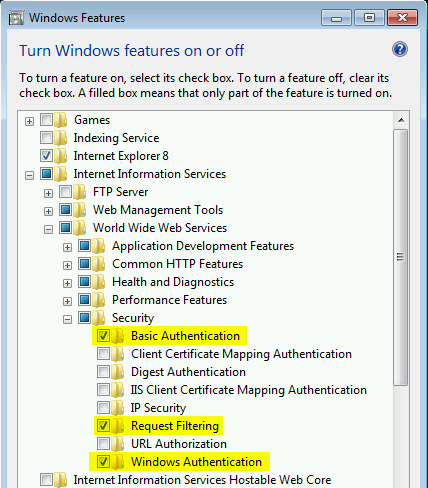
Task: Click the Security folder icon
Action: click(x=99, y=318)
